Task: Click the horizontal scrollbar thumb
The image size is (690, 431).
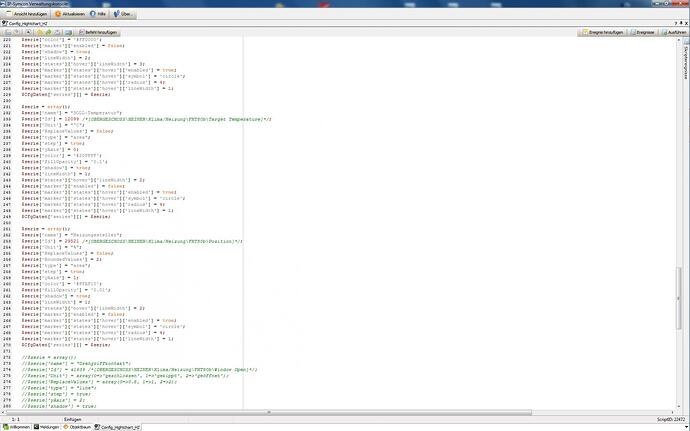Action: click(x=269, y=413)
